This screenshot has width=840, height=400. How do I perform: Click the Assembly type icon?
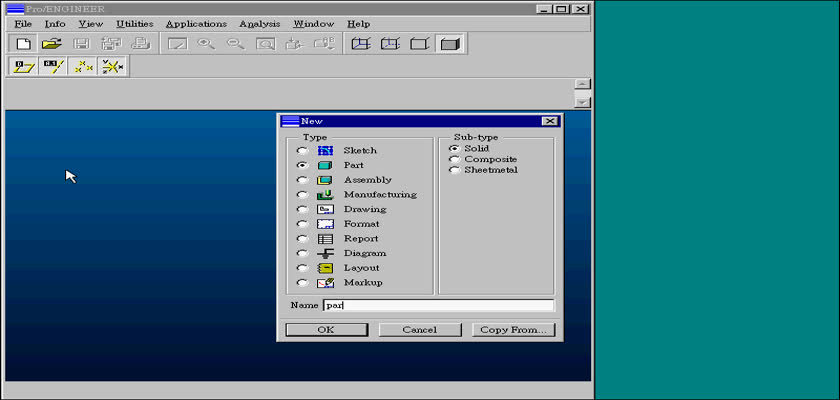[325, 180]
